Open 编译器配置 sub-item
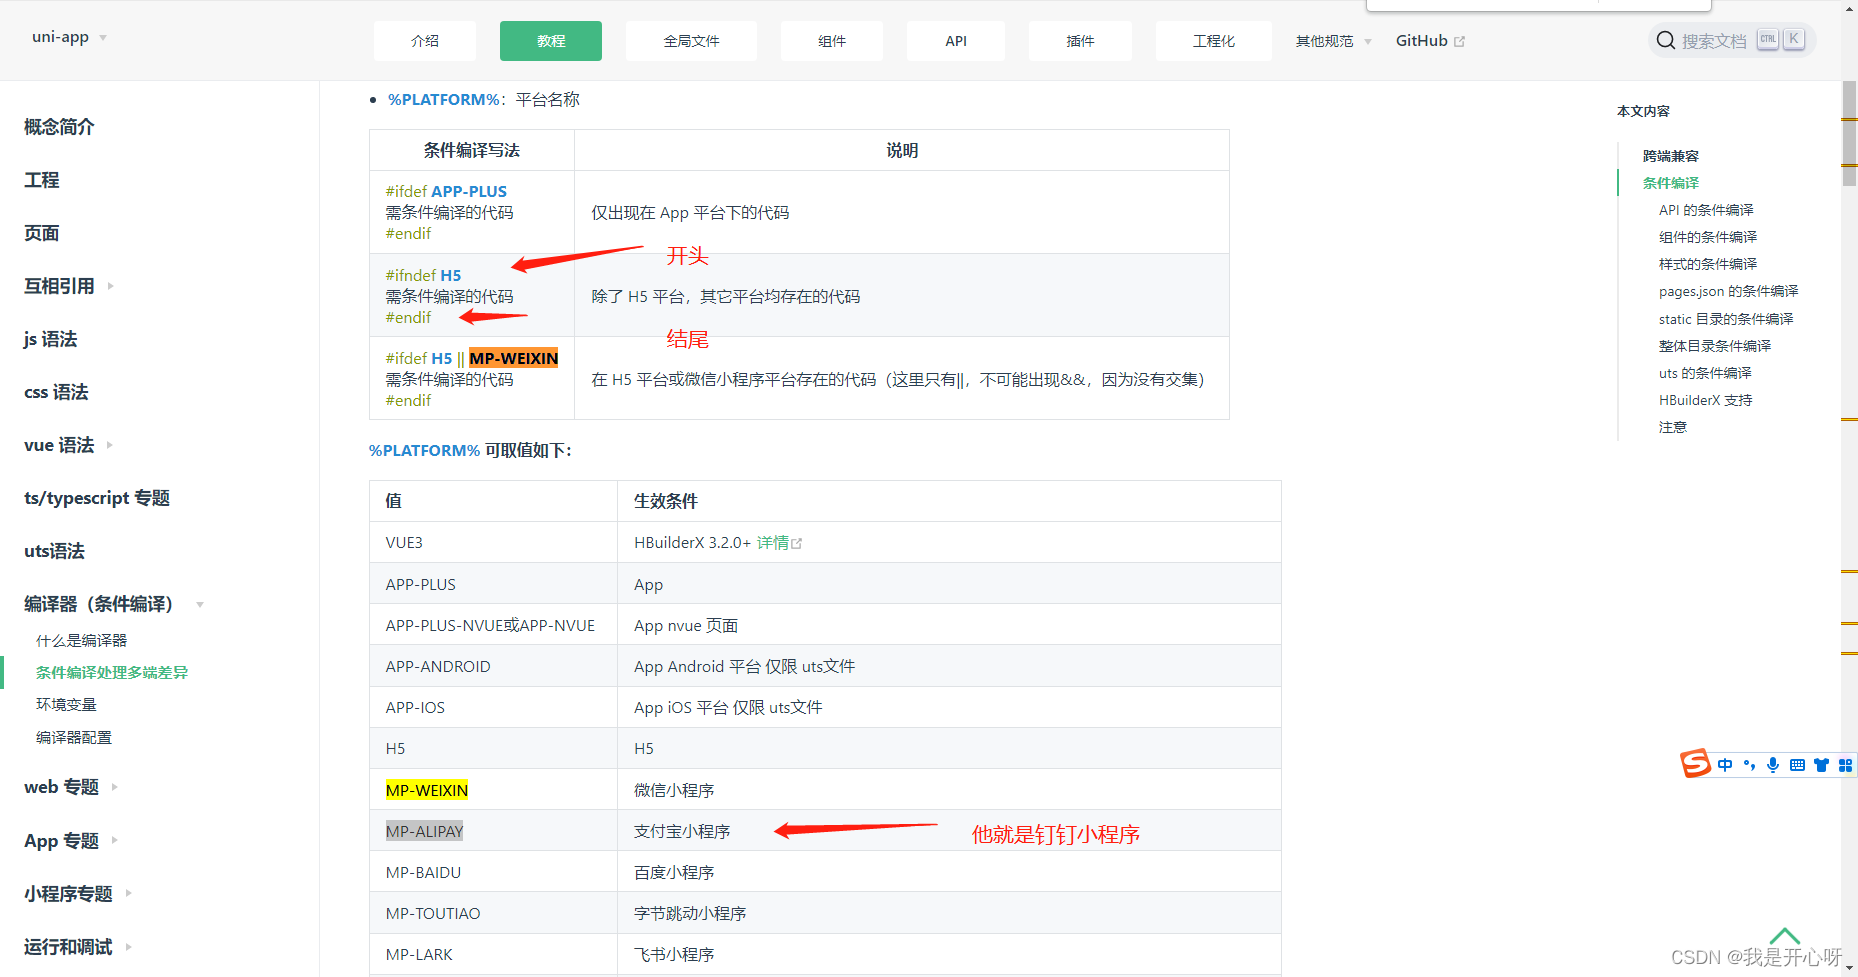Viewport: 1858px width, 977px height. (x=74, y=737)
